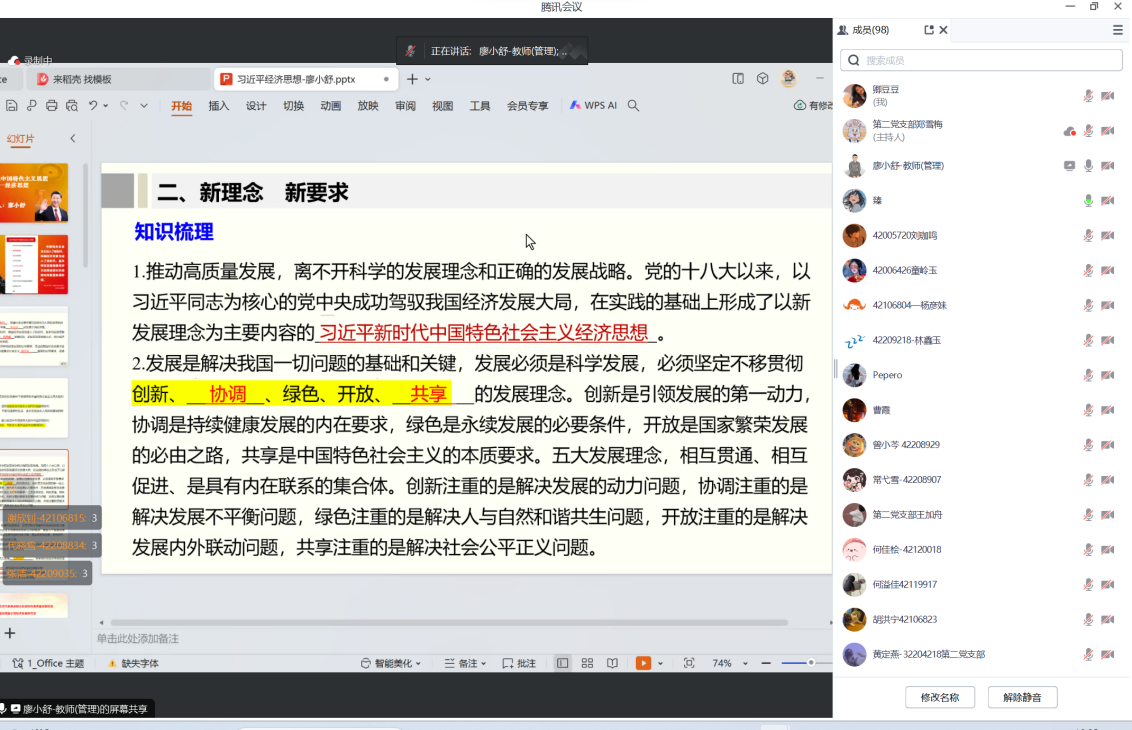Open the 设计 ribbon tab
Screen dimensions: 1132x730
click(256, 105)
